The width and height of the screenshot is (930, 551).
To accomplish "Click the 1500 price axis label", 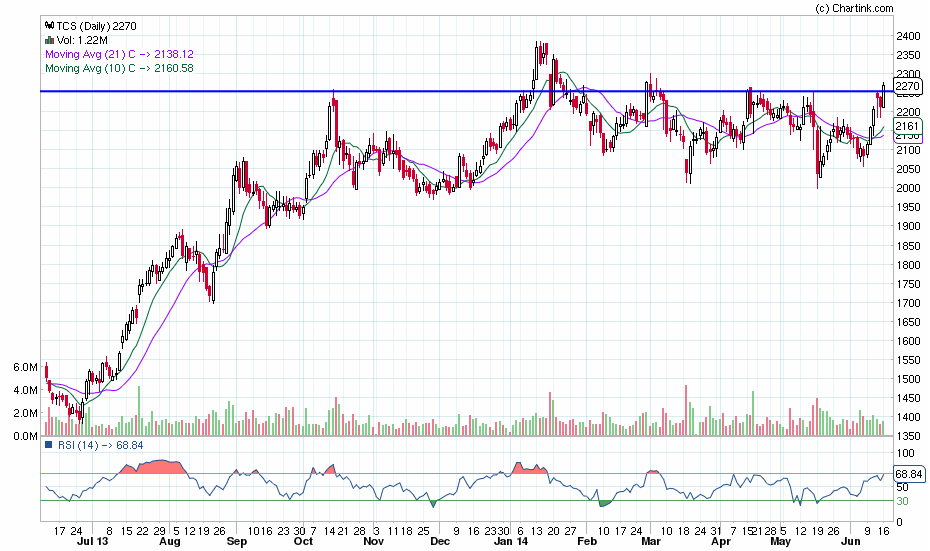I will (909, 379).
